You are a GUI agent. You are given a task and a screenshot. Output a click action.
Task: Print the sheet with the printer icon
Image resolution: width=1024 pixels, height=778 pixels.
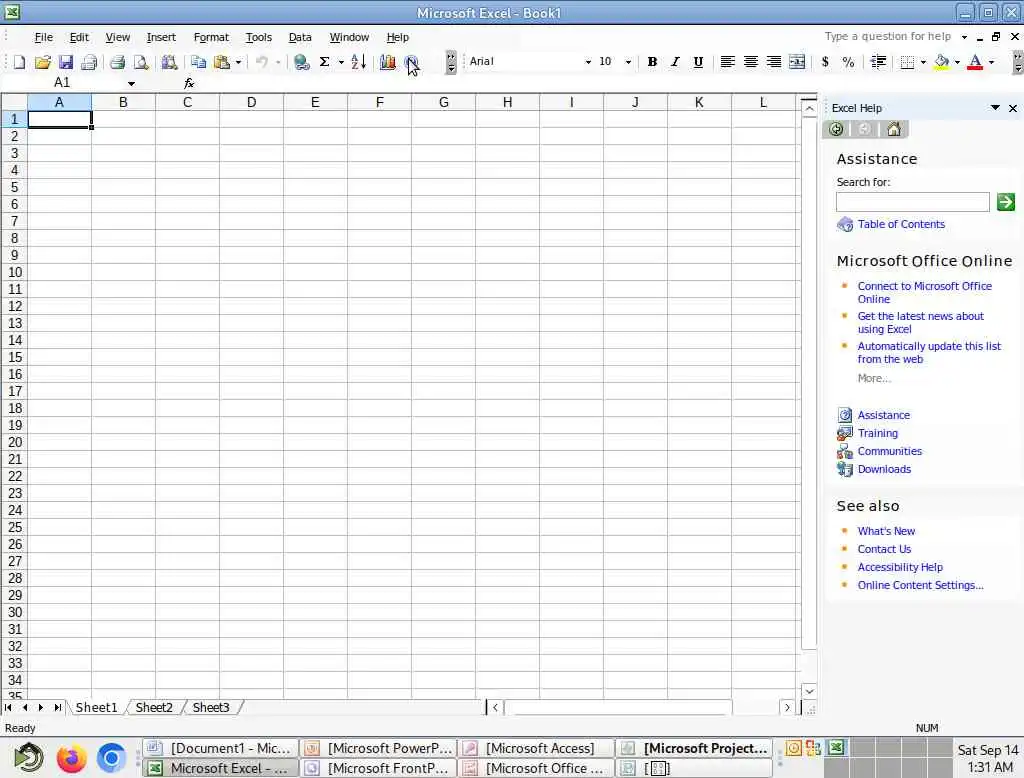[118, 62]
